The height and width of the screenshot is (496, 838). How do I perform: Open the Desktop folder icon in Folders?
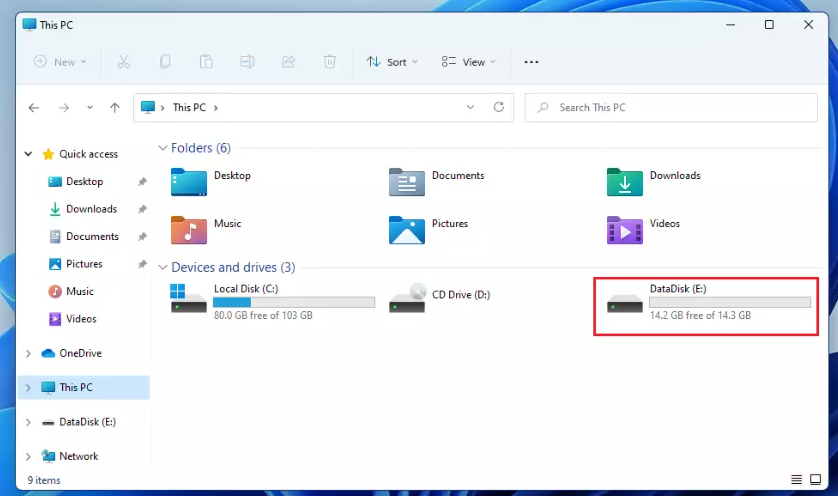click(189, 182)
